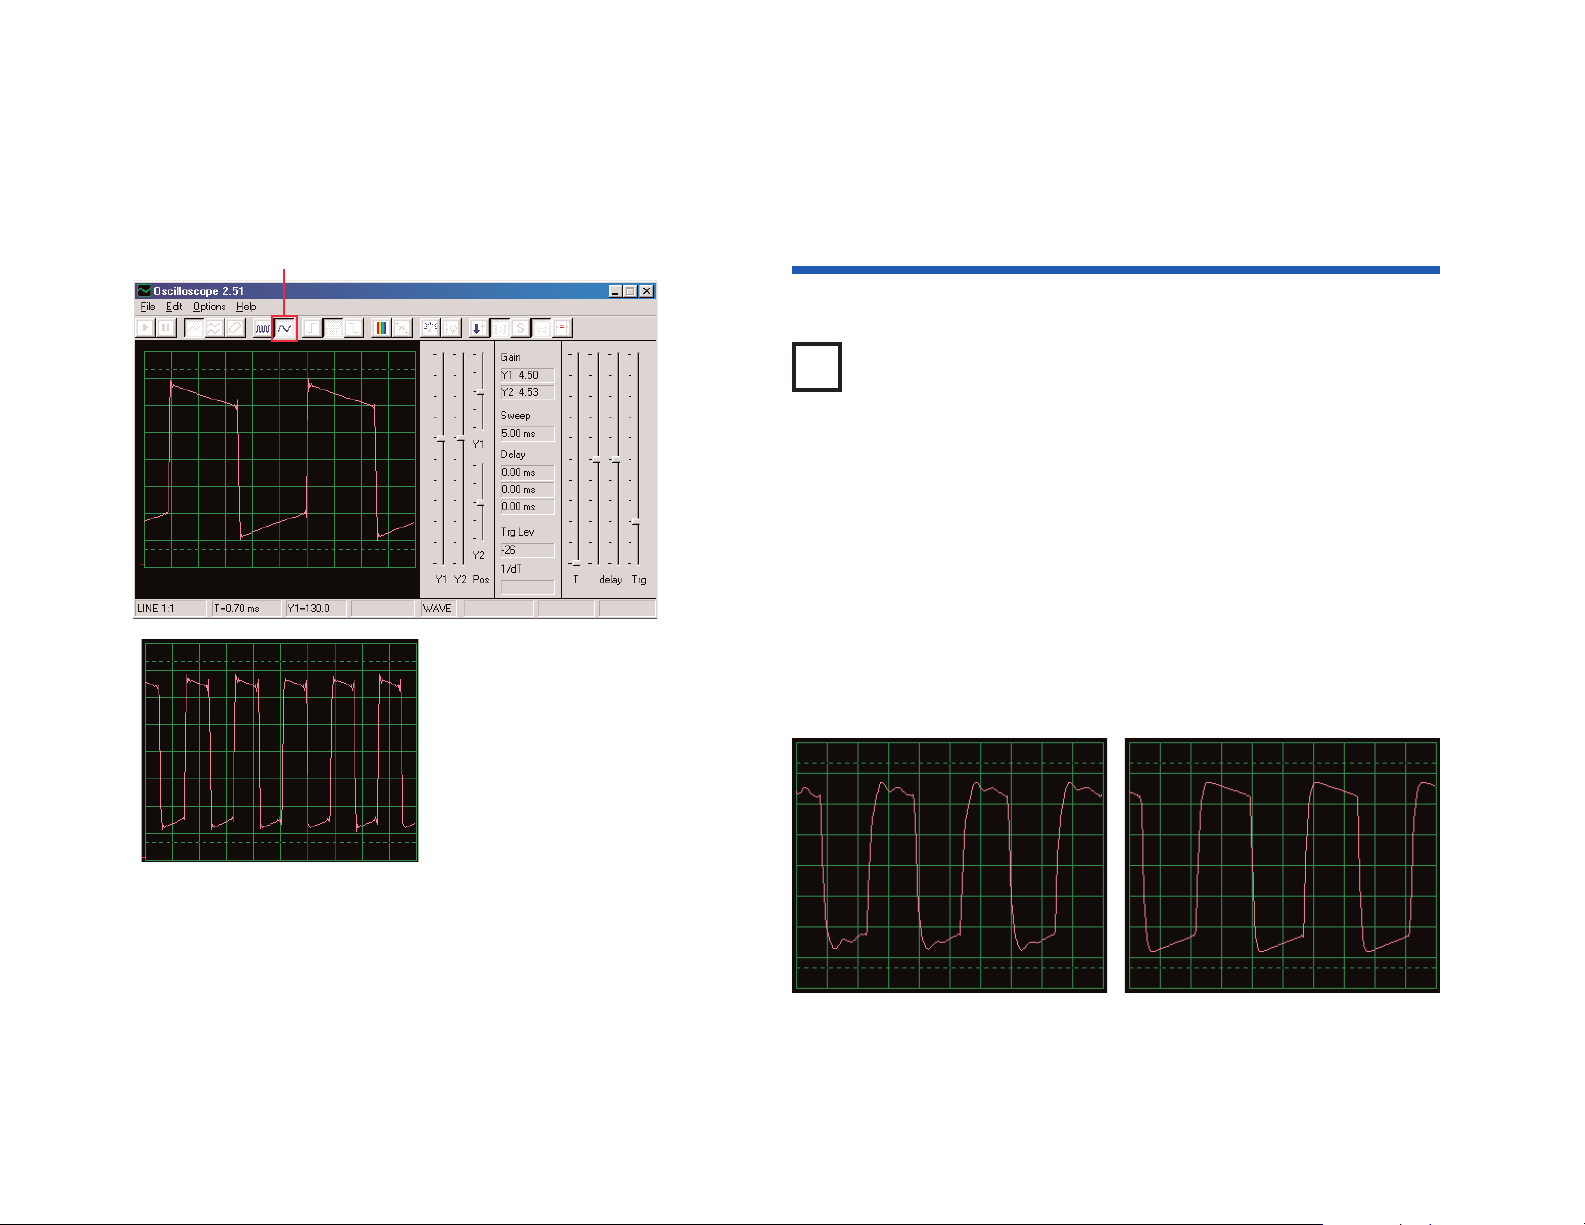Click the rounded square wave image on the right page
The image size is (1585, 1225).
click(949, 865)
